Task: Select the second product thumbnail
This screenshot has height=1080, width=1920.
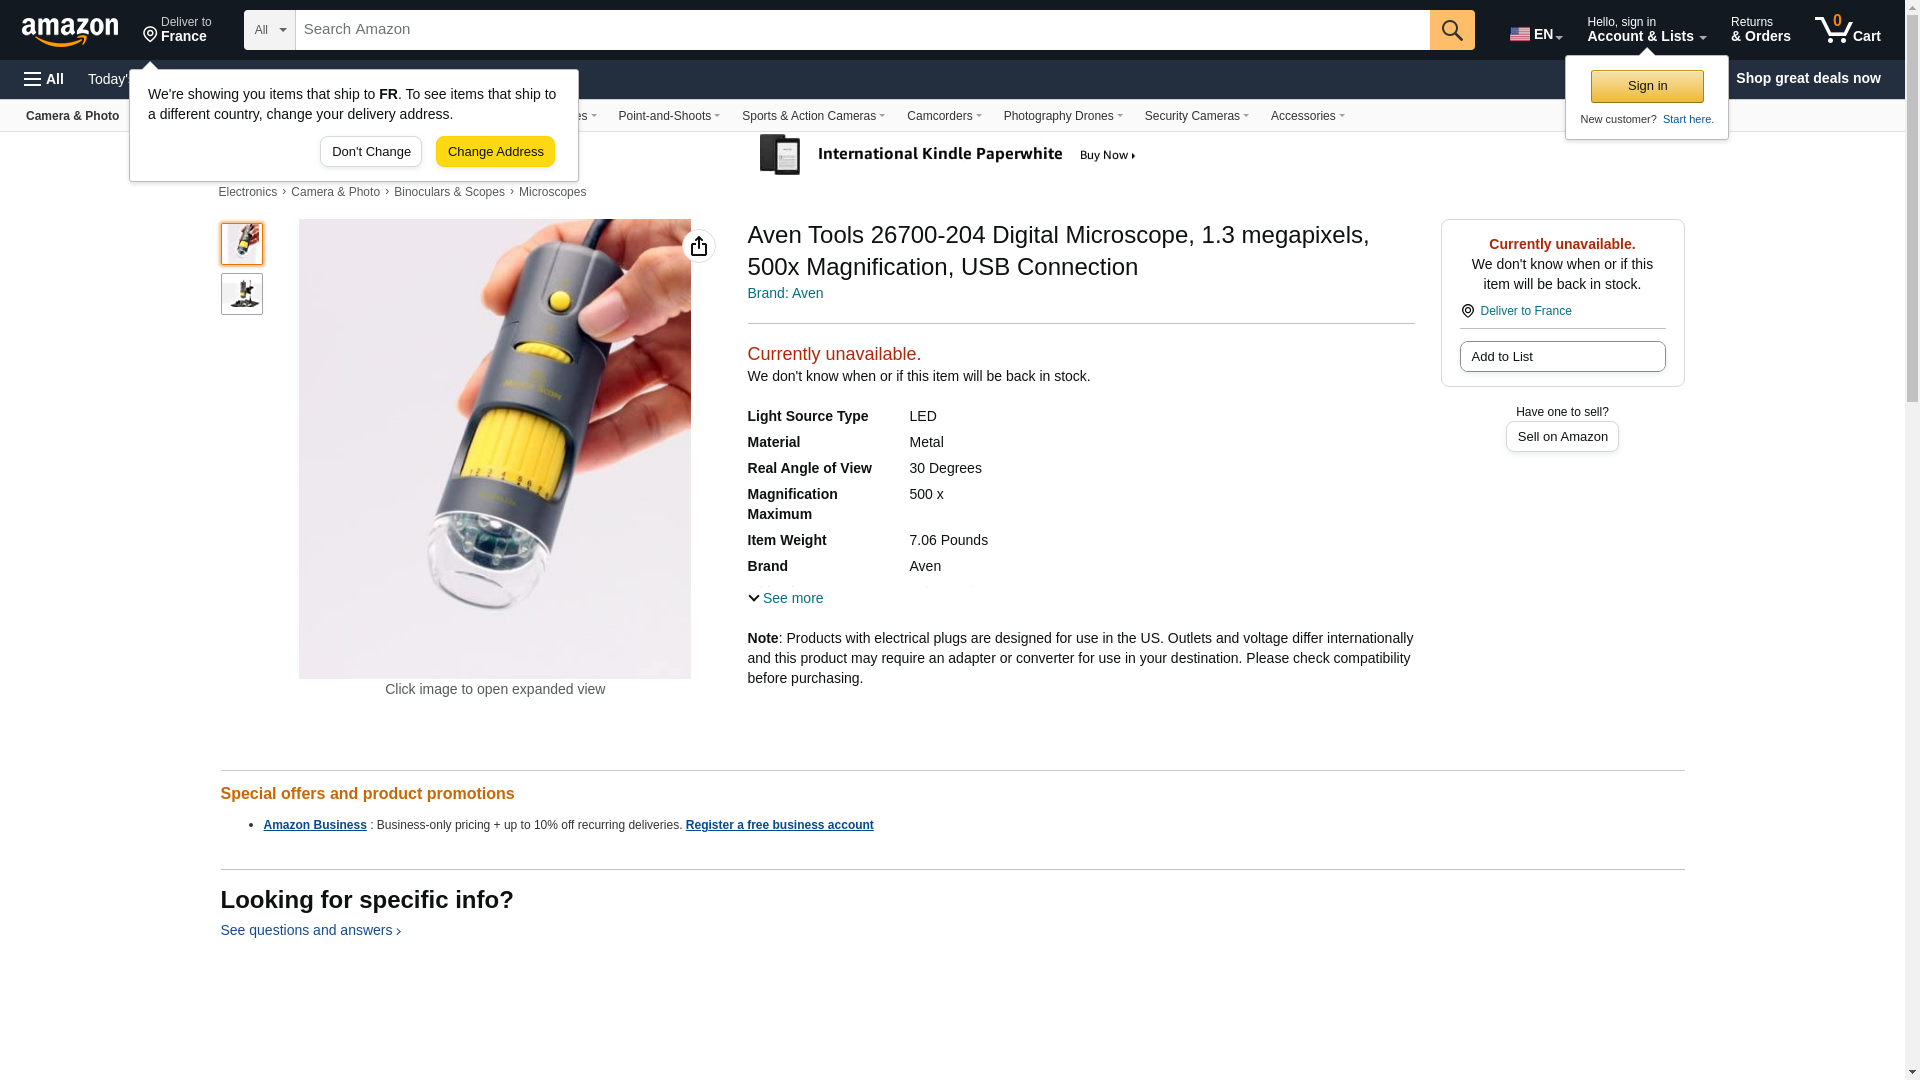Action: tap(242, 294)
